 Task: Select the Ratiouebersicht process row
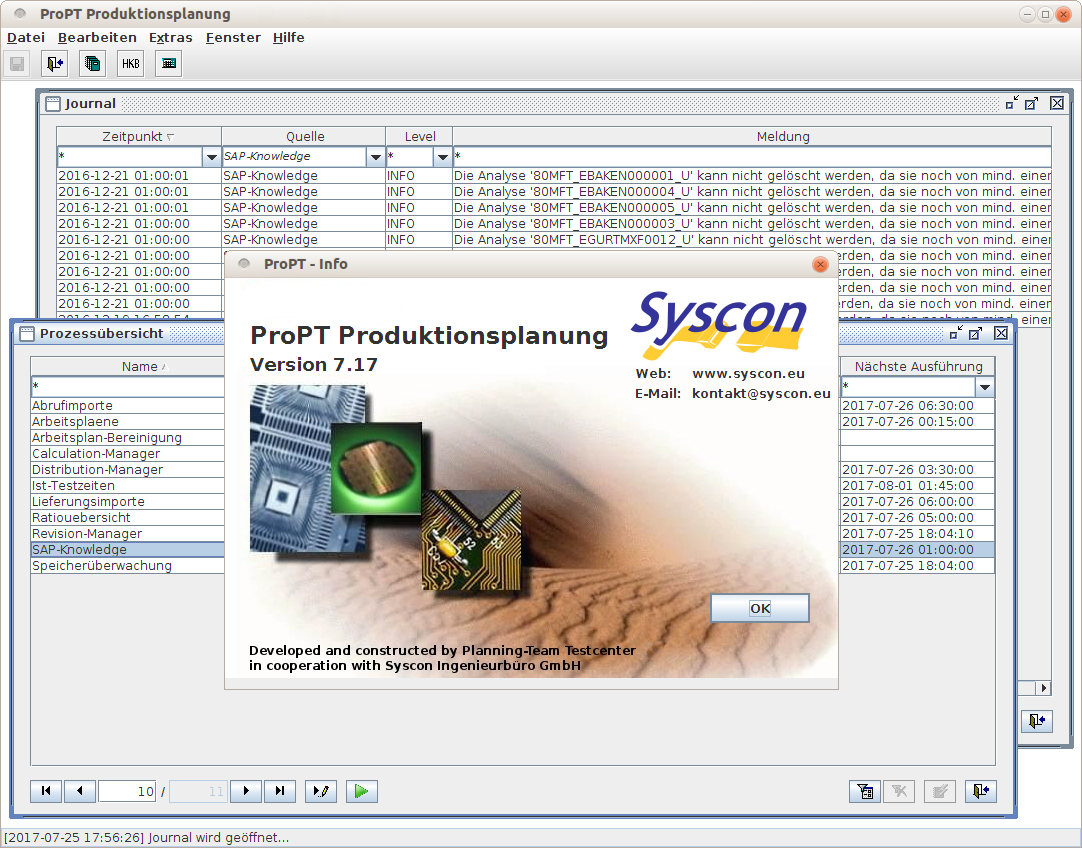pyautogui.click(x=128, y=517)
